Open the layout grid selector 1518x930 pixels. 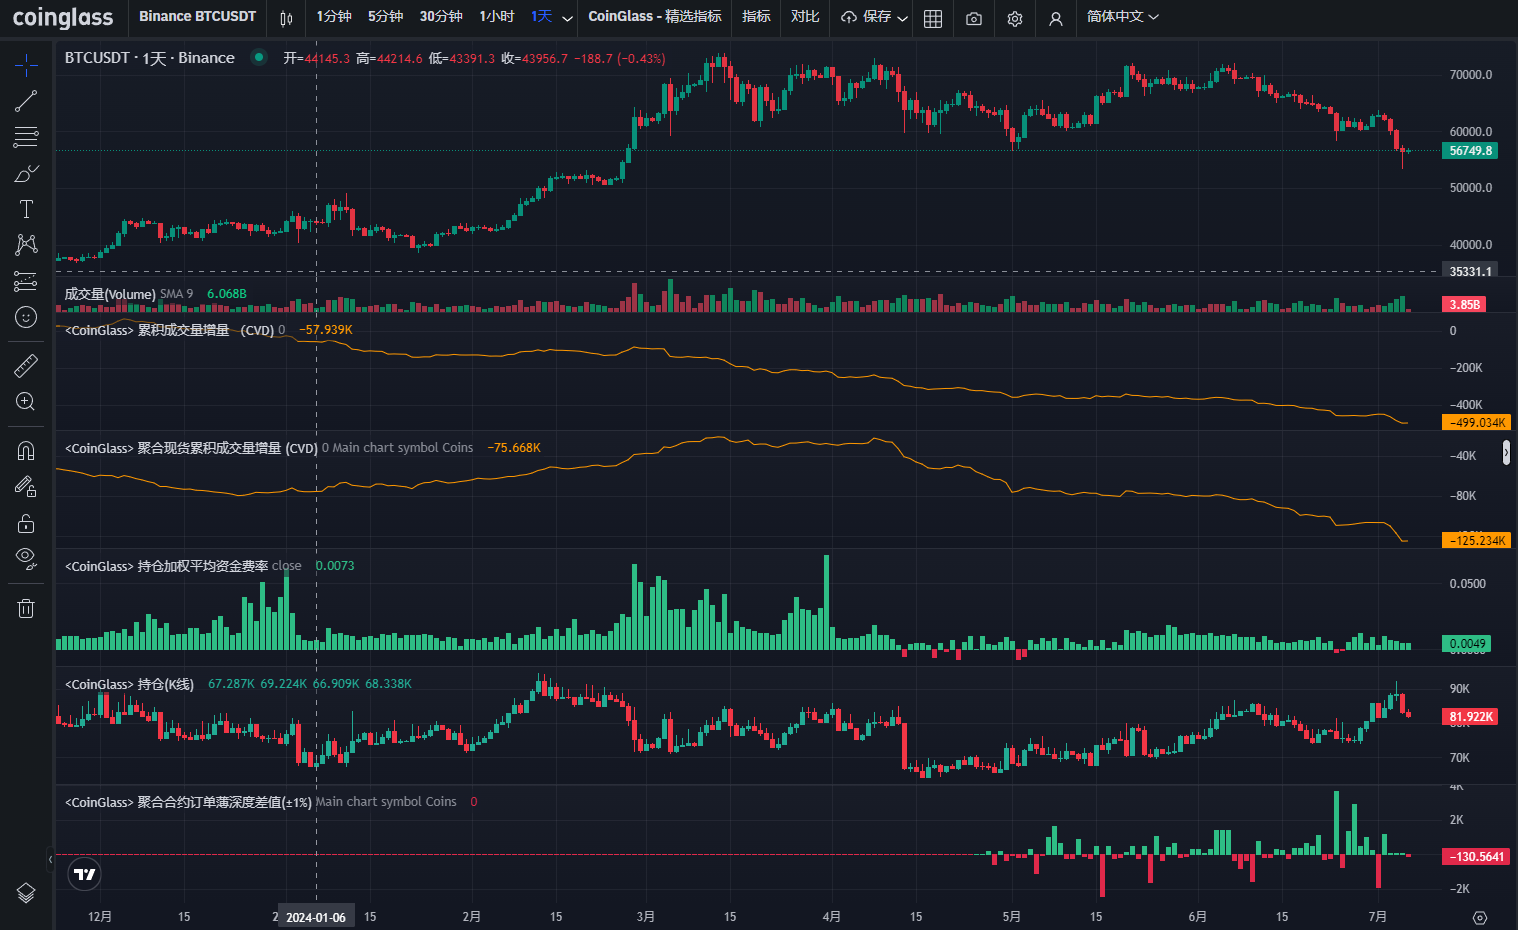[x=933, y=18]
